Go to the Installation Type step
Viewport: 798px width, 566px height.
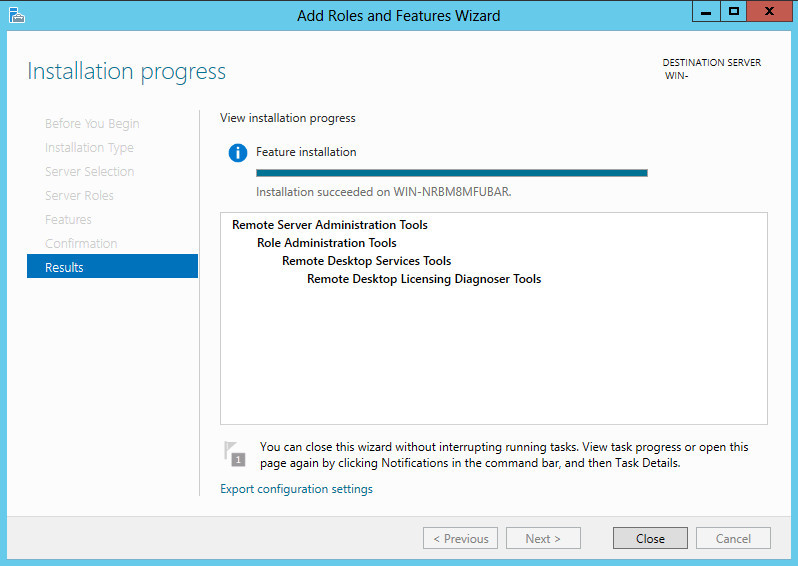(x=89, y=148)
